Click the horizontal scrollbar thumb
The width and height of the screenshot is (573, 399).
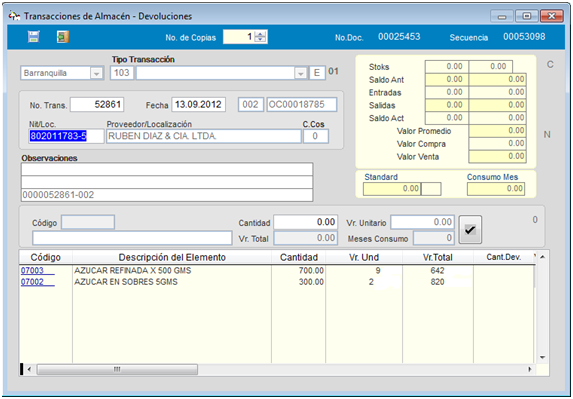pos(117,369)
